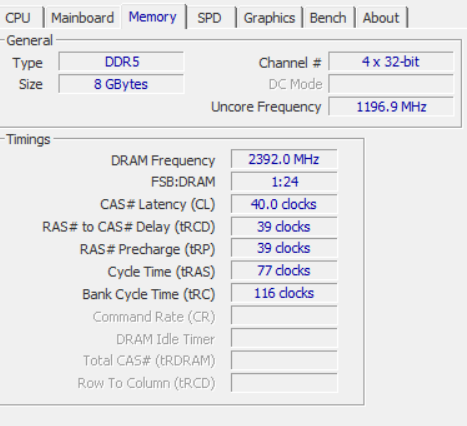The height and width of the screenshot is (426, 467).
Task: Select the tRCD 39 clocks value
Action: (284, 227)
